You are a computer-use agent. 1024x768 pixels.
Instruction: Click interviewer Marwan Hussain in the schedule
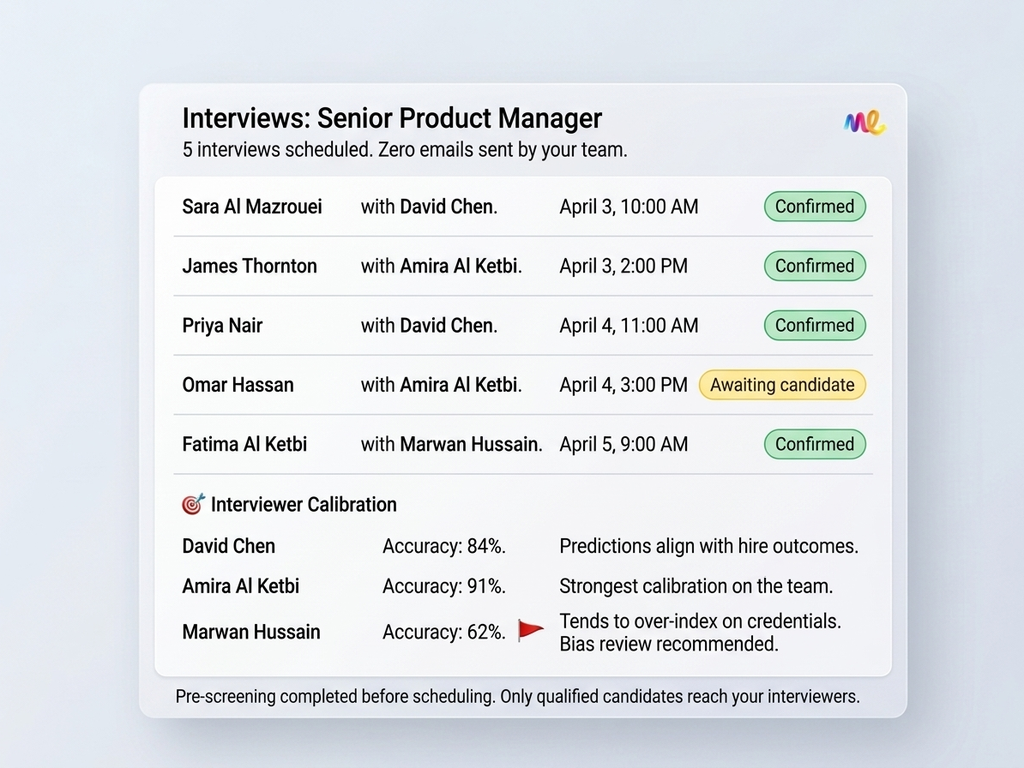click(x=470, y=444)
